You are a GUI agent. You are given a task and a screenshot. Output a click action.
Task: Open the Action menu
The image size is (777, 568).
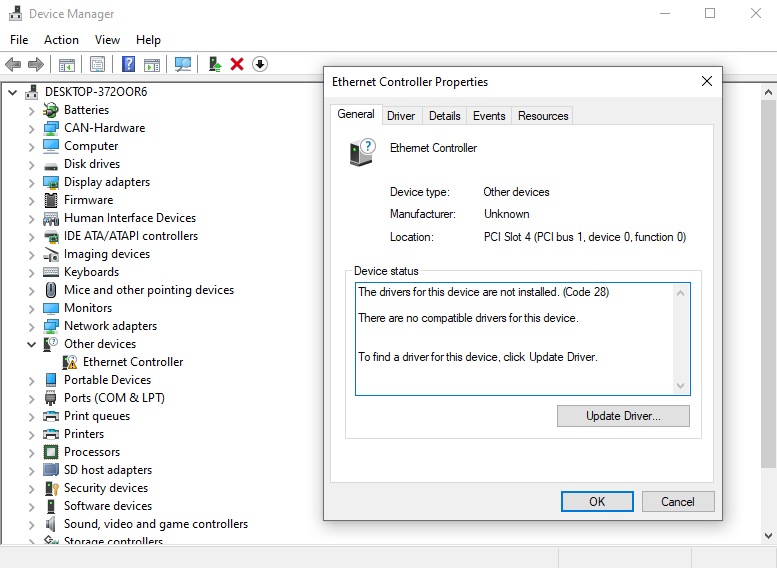coord(61,40)
